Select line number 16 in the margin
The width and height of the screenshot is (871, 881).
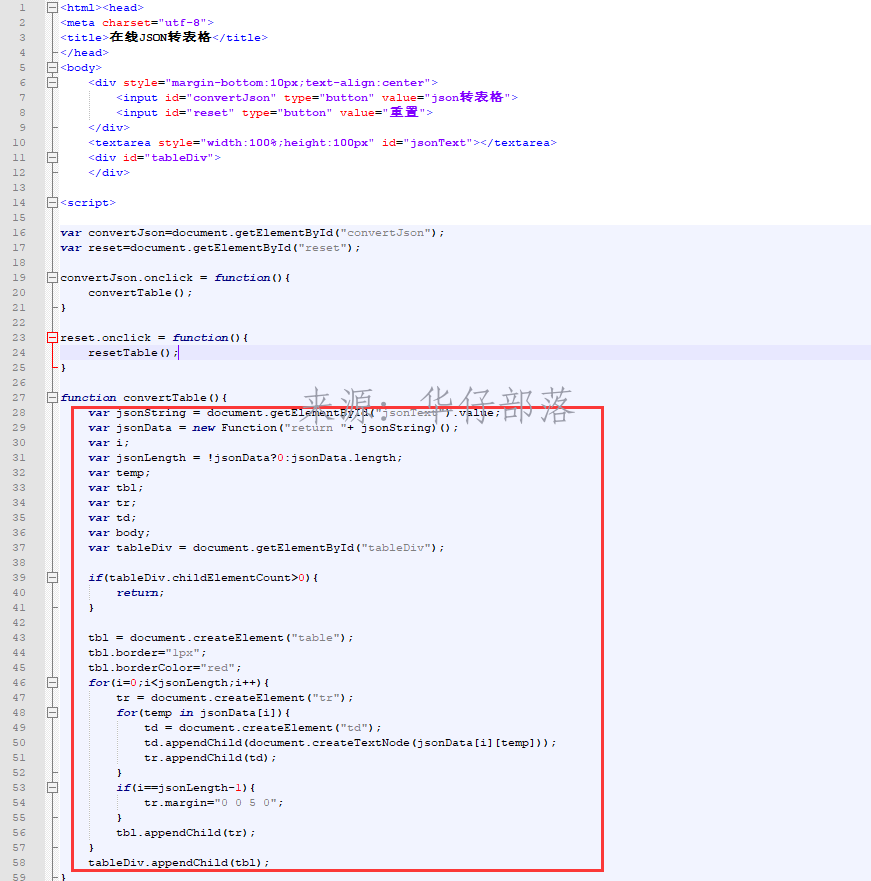[x=19, y=233]
